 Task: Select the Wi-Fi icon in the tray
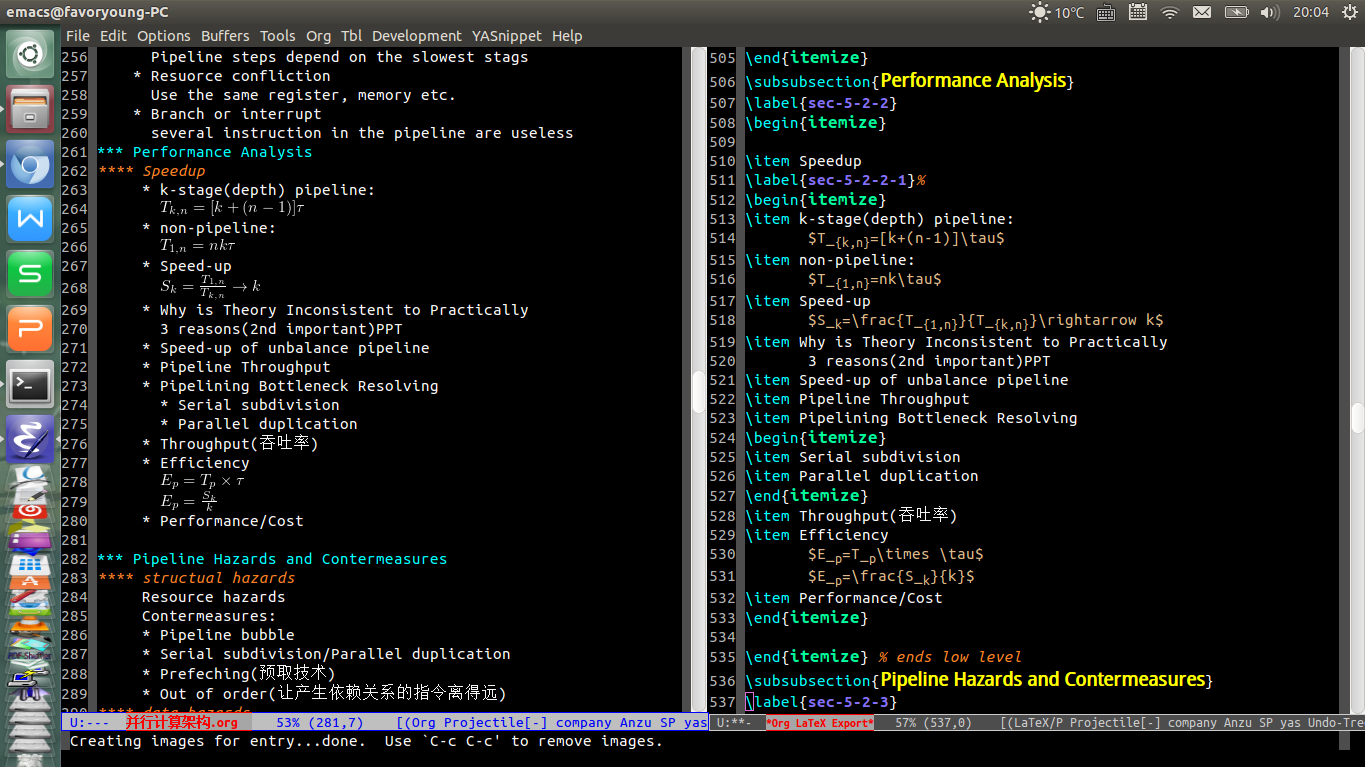[1170, 13]
